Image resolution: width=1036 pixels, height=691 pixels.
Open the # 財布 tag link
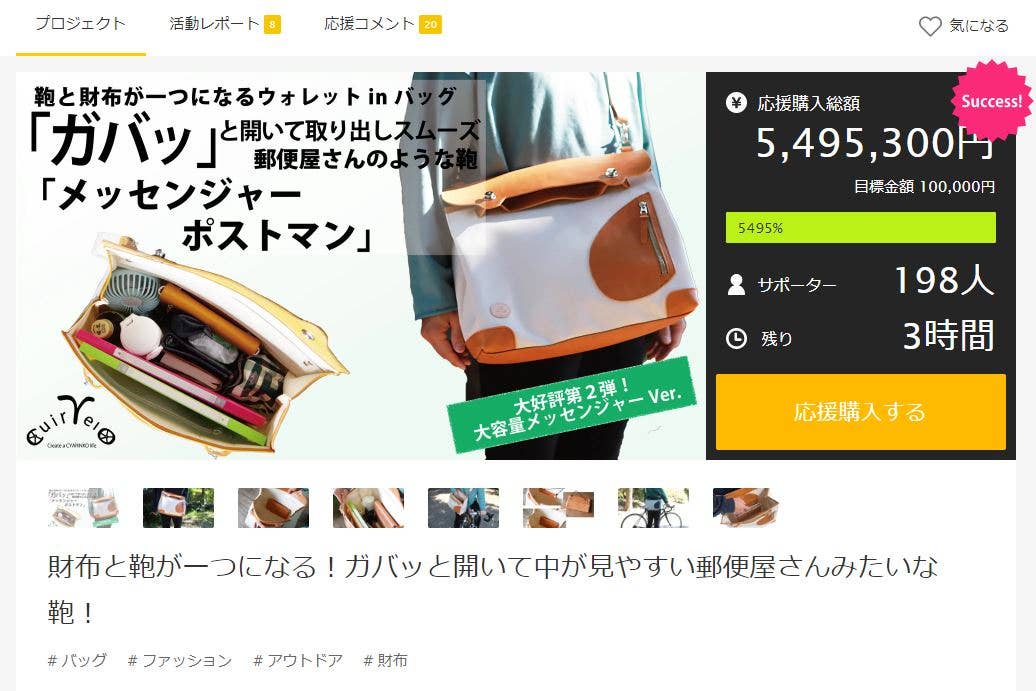[x=385, y=660]
